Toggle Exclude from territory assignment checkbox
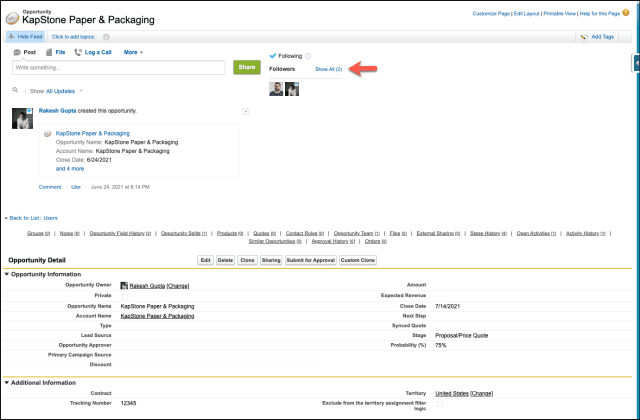This screenshot has height=420, width=640. point(440,403)
